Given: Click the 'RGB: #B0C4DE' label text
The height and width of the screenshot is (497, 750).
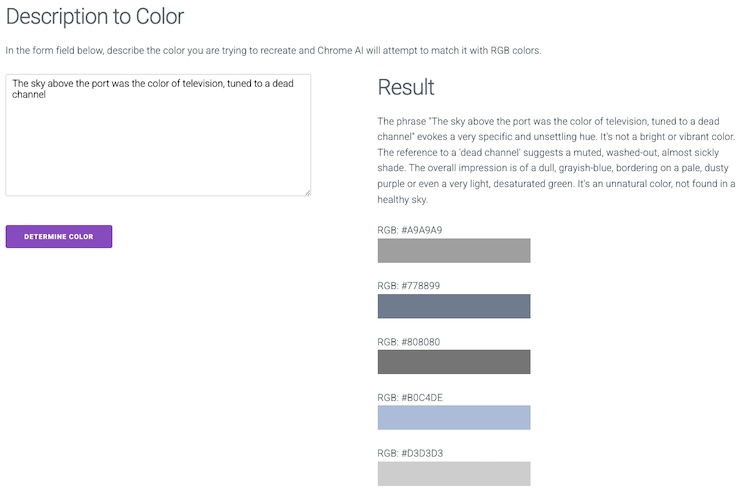Looking at the screenshot, I should (x=410, y=397).
